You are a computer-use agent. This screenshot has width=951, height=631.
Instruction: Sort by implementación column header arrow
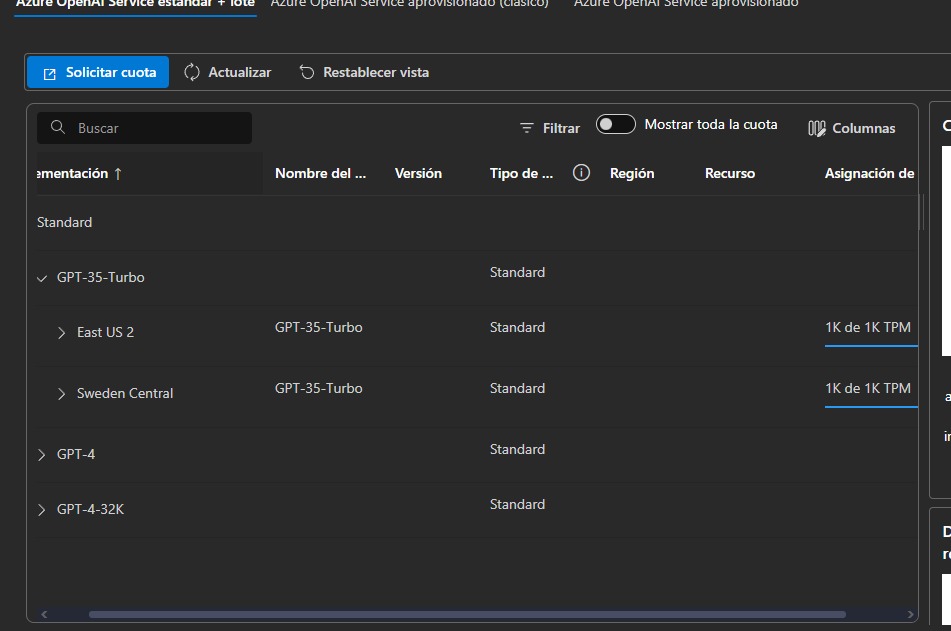point(118,174)
